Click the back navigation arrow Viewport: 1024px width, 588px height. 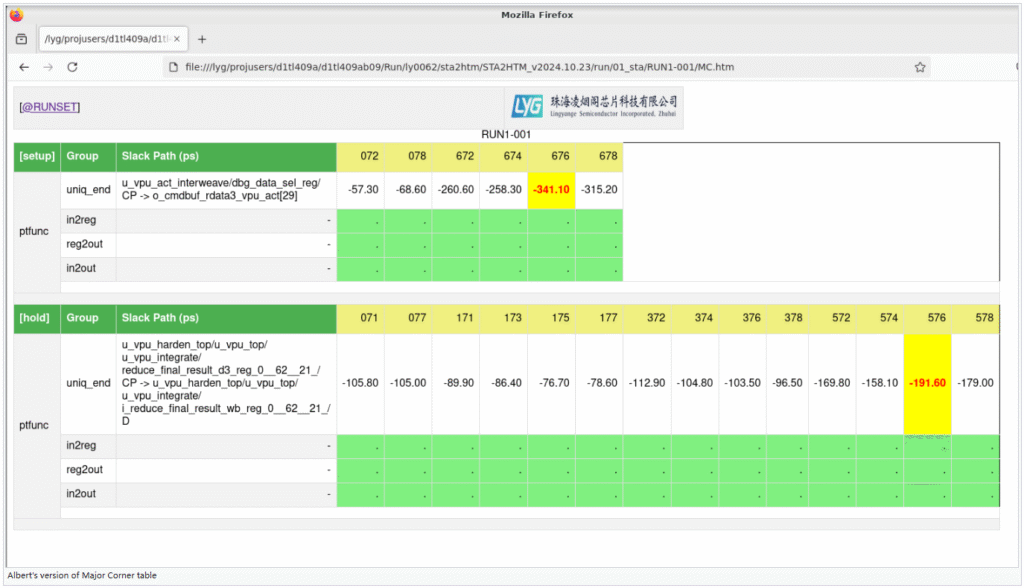24,67
